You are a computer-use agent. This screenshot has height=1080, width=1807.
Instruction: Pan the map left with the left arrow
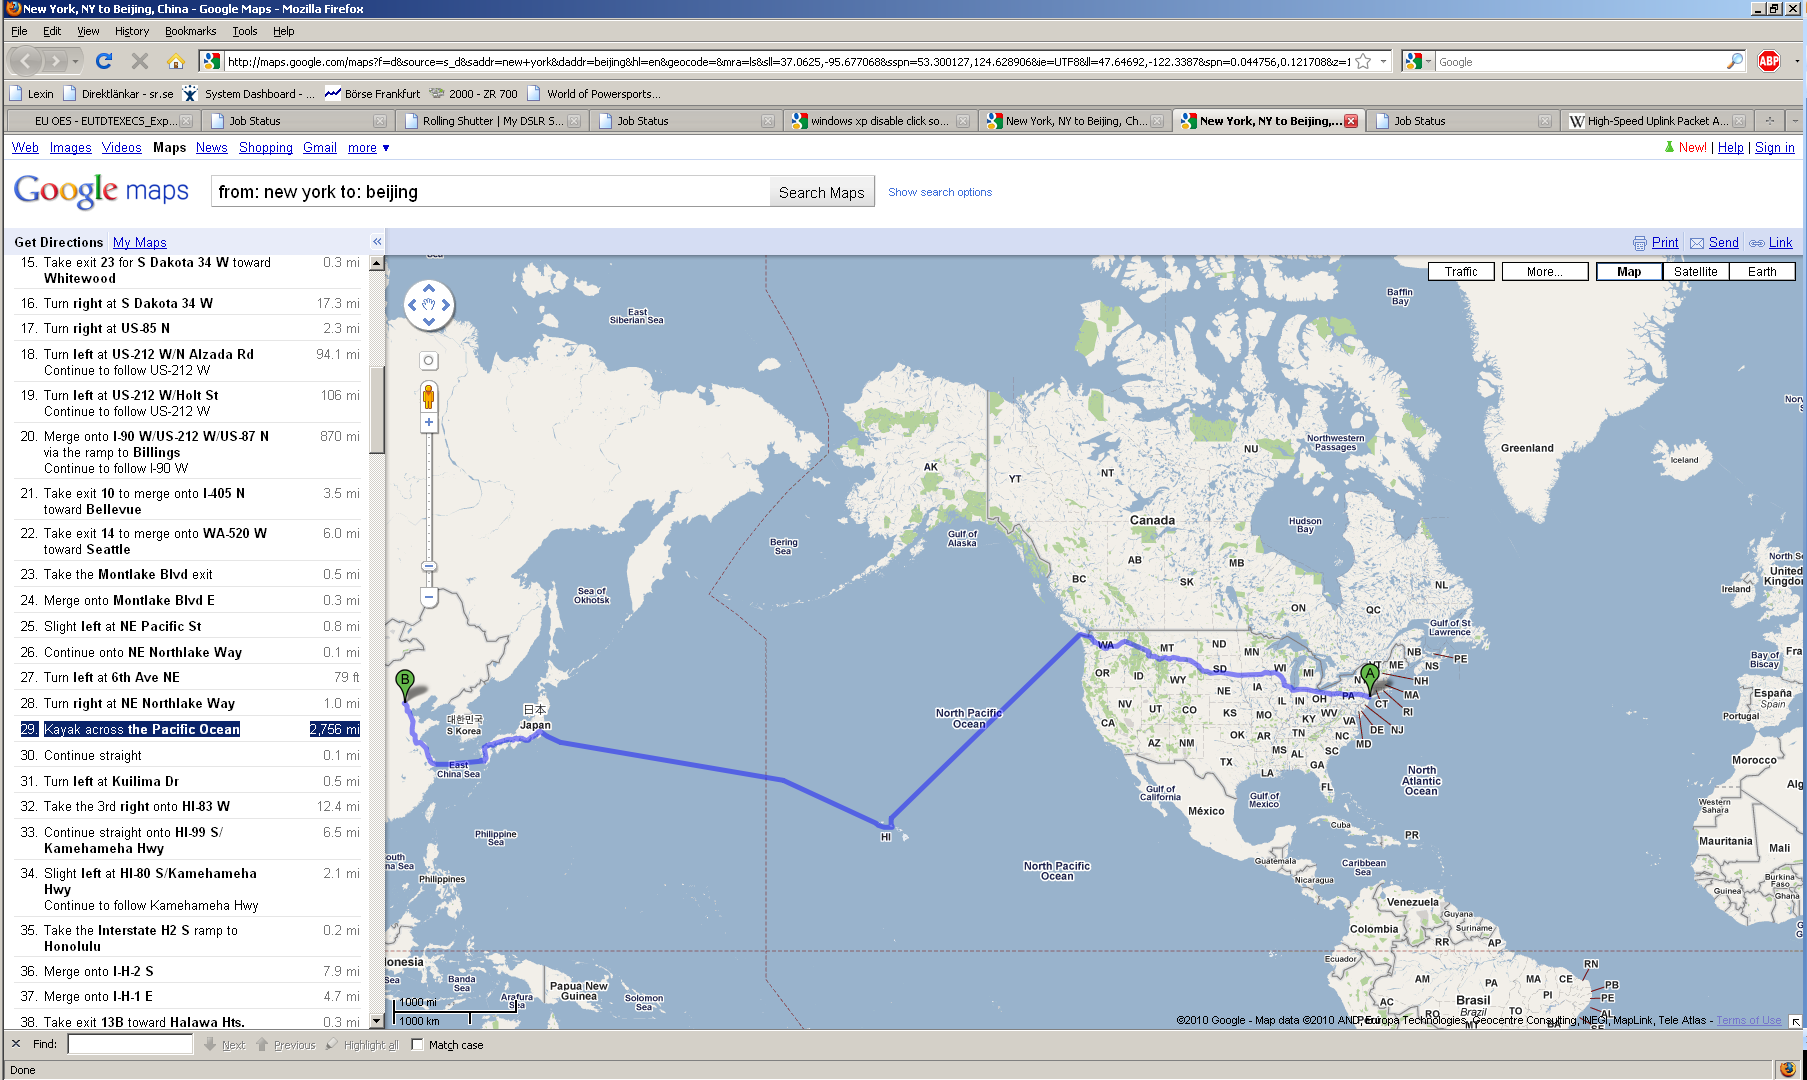coord(412,305)
